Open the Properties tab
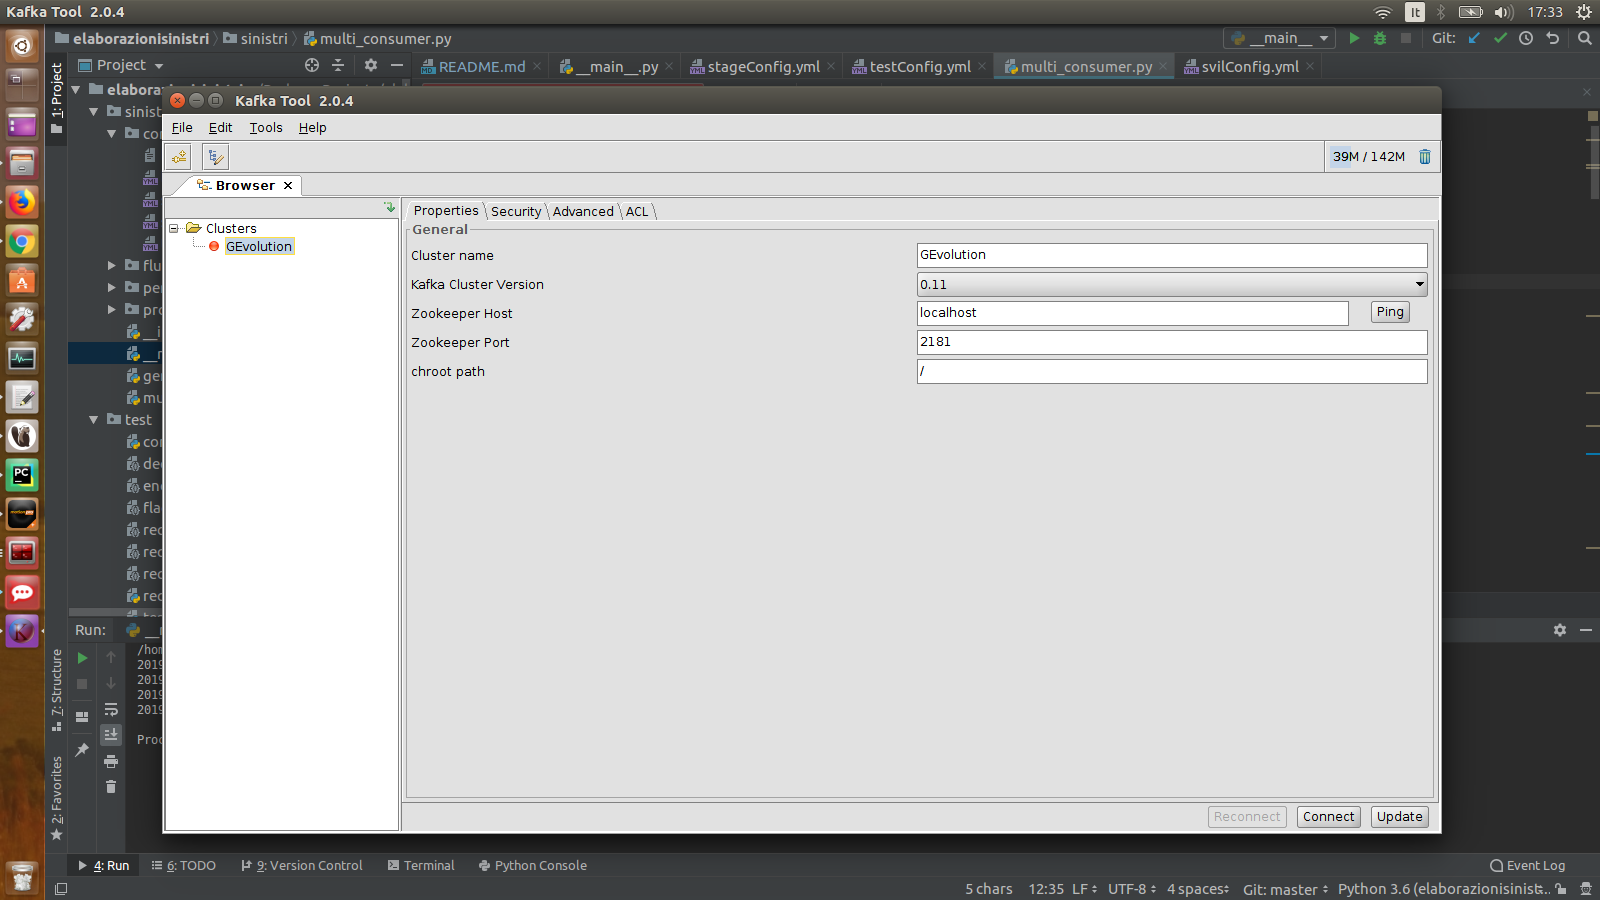 pos(446,211)
